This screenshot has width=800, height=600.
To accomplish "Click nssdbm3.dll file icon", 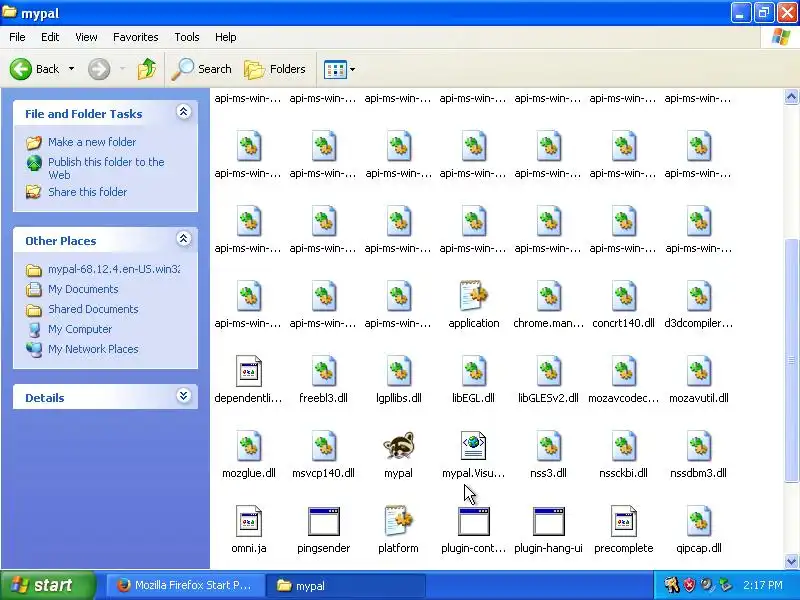I will pos(698,446).
